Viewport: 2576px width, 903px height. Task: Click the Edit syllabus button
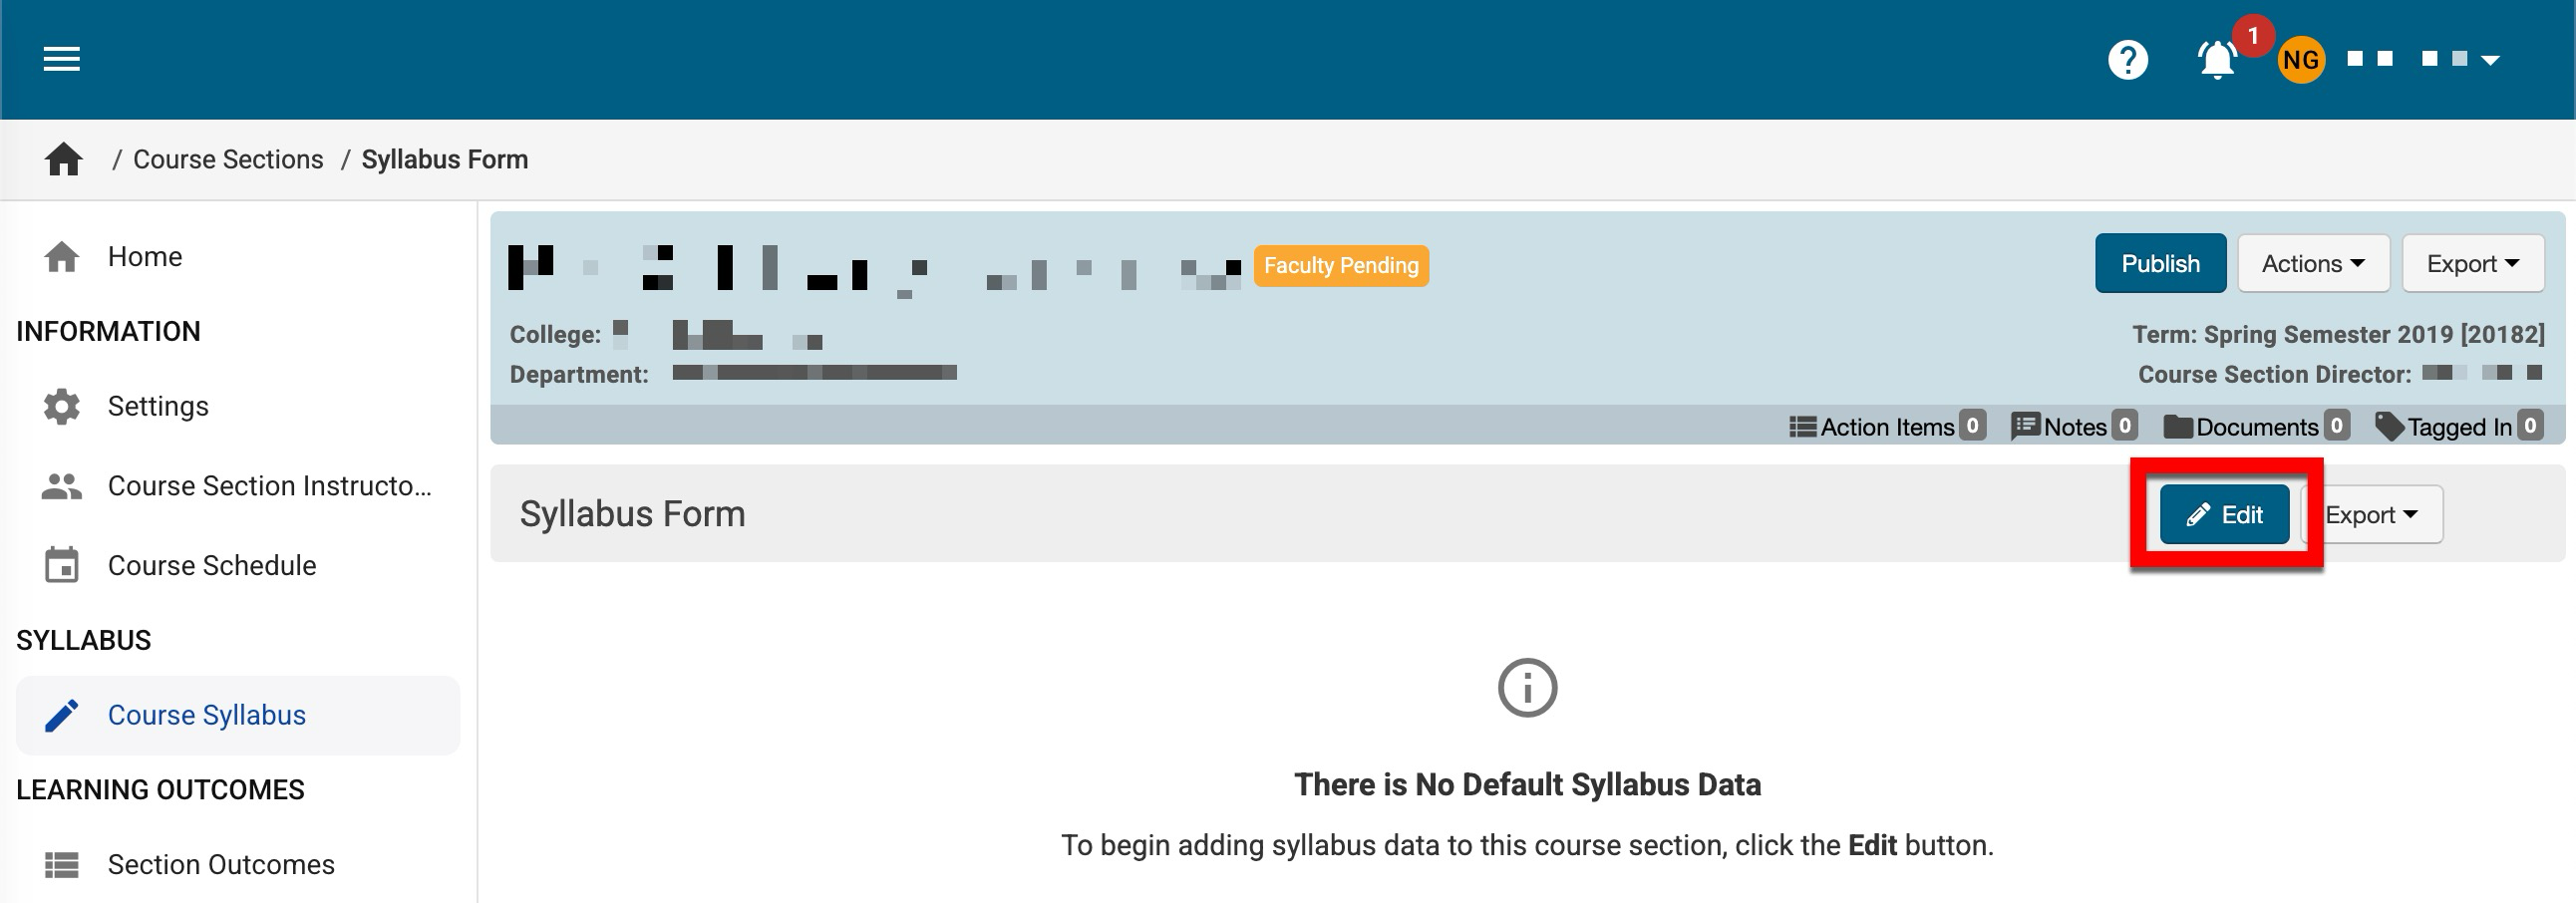[2224, 515]
